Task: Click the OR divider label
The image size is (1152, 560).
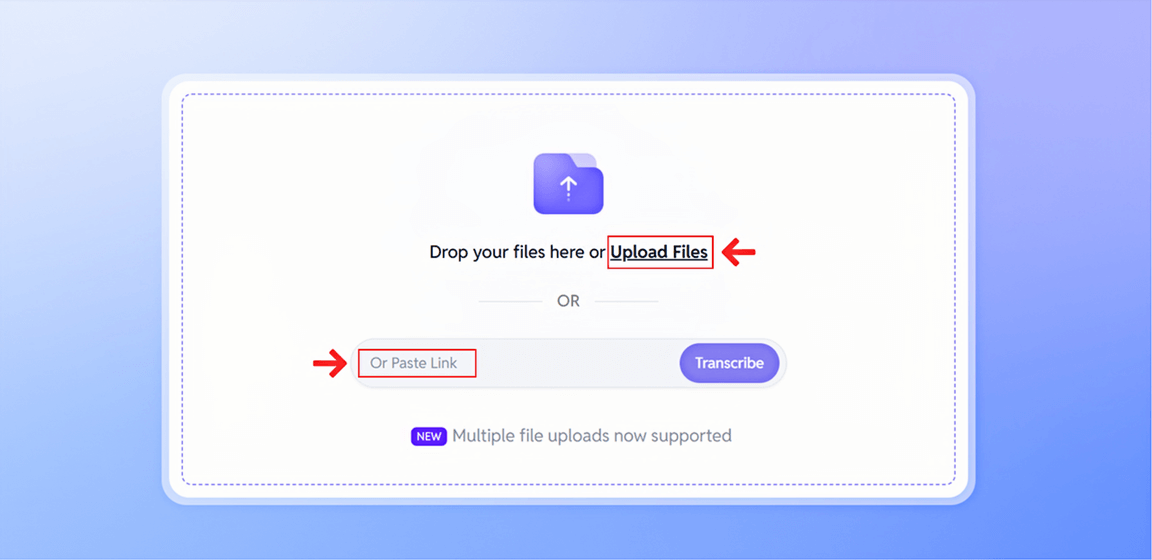Action: (568, 301)
